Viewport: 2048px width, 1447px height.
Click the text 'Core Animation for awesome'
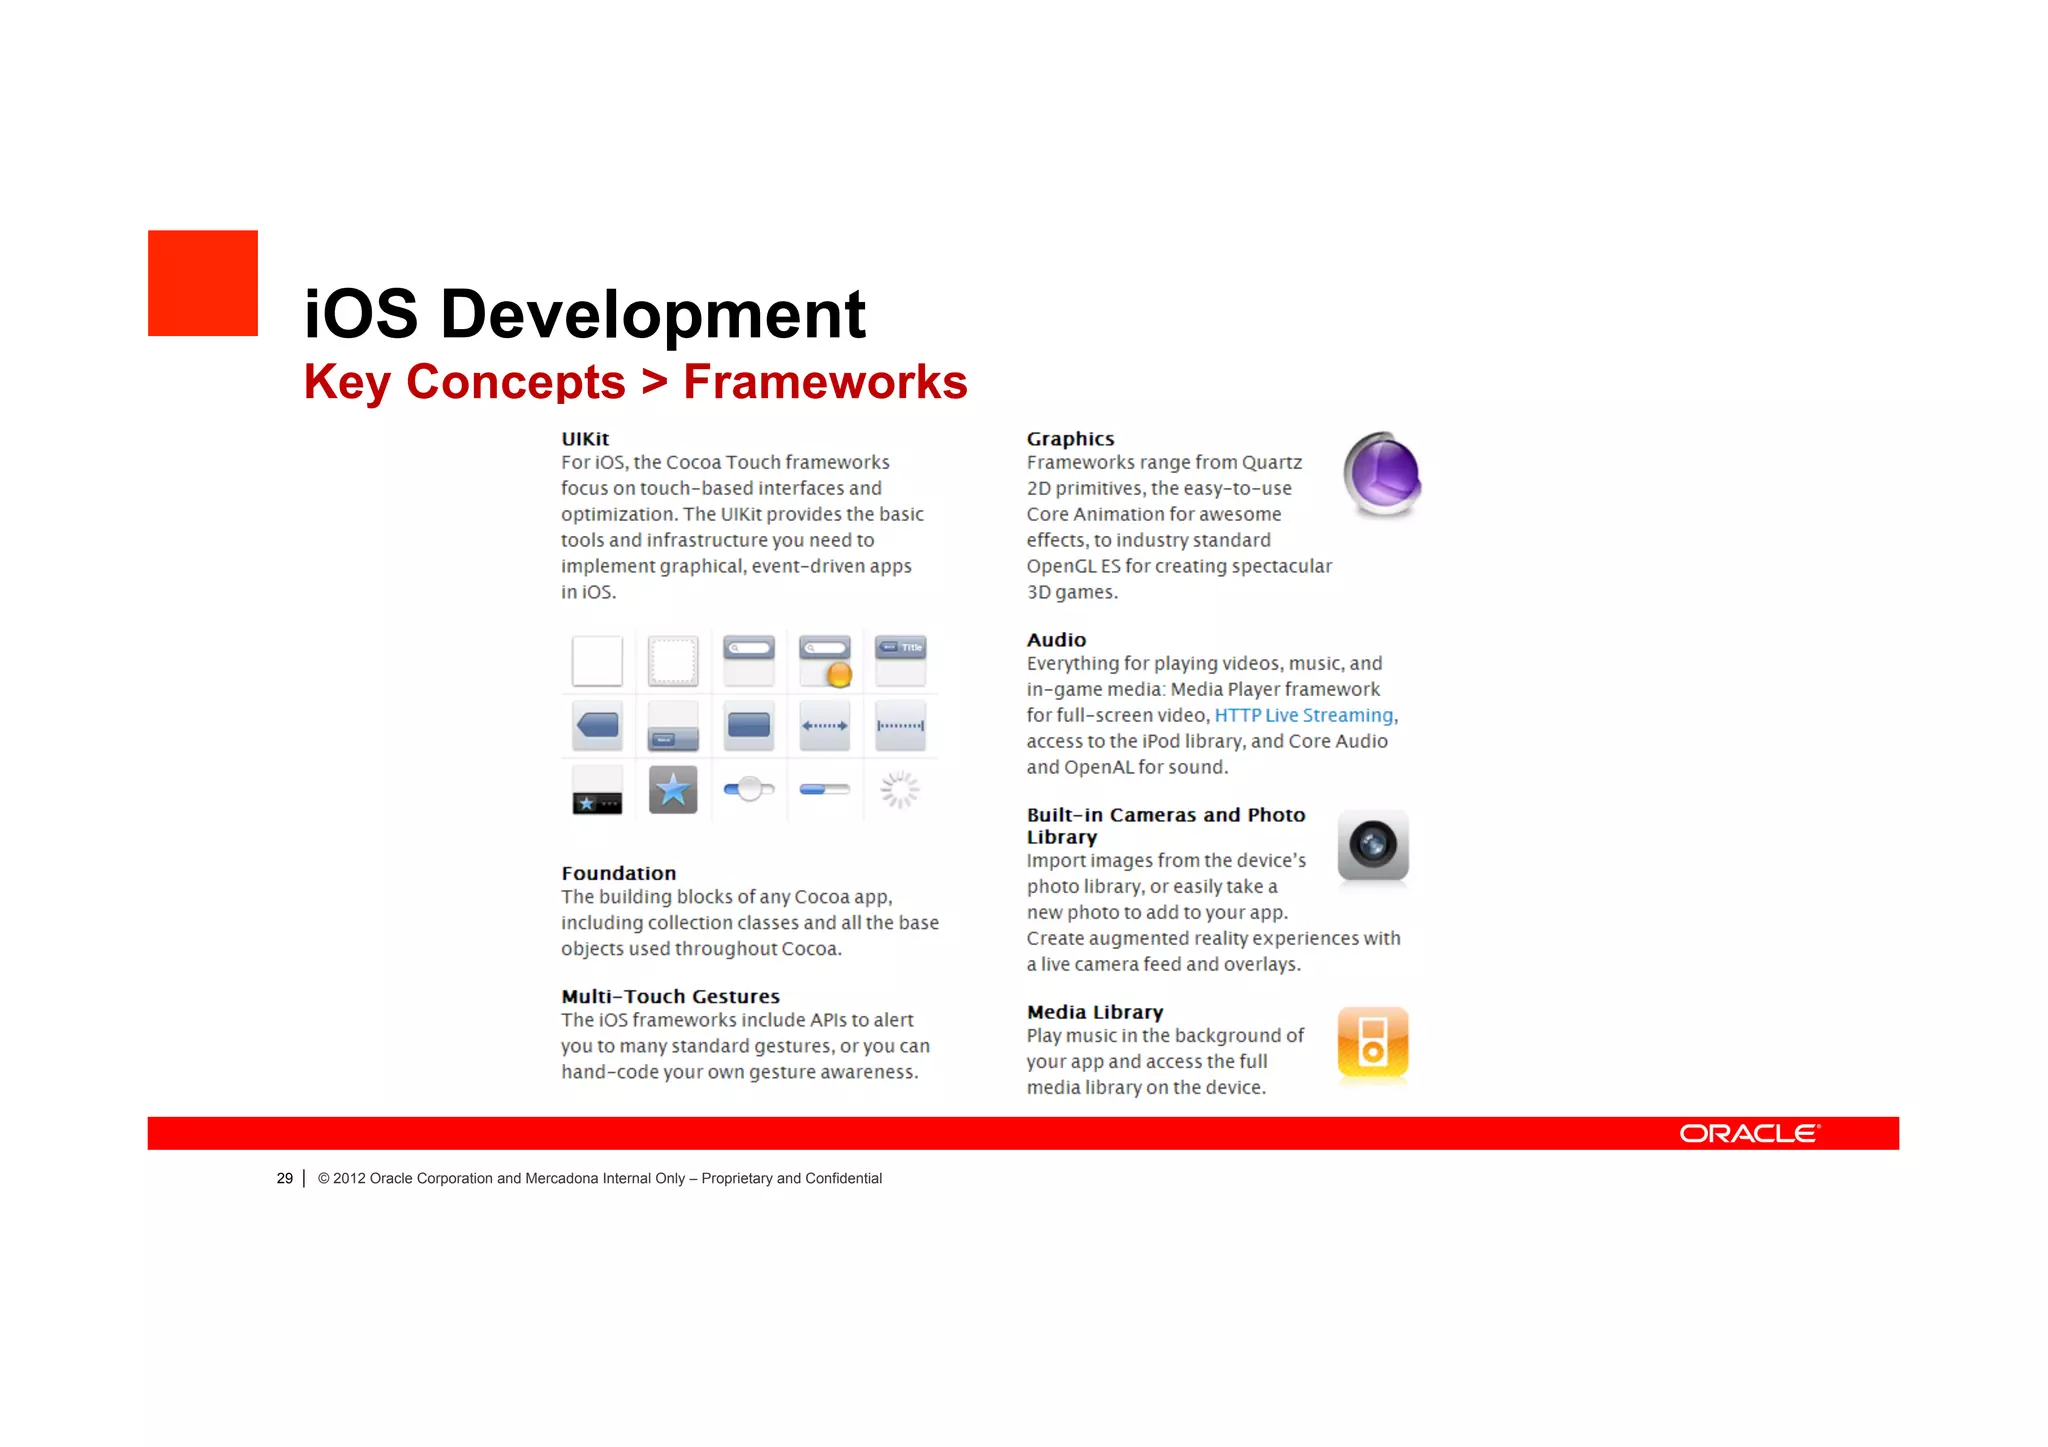pos(1154,514)
